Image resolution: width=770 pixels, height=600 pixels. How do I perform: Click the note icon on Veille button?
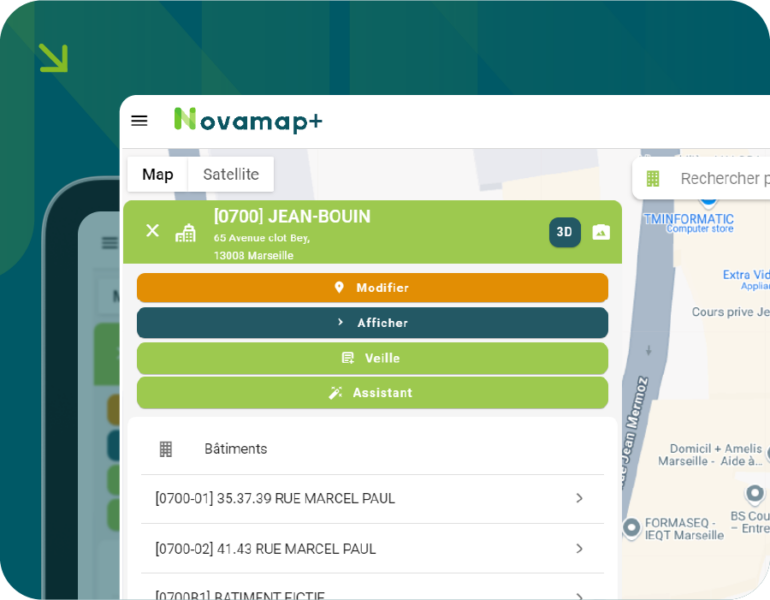pyautogui.click(x=348, y=358)
